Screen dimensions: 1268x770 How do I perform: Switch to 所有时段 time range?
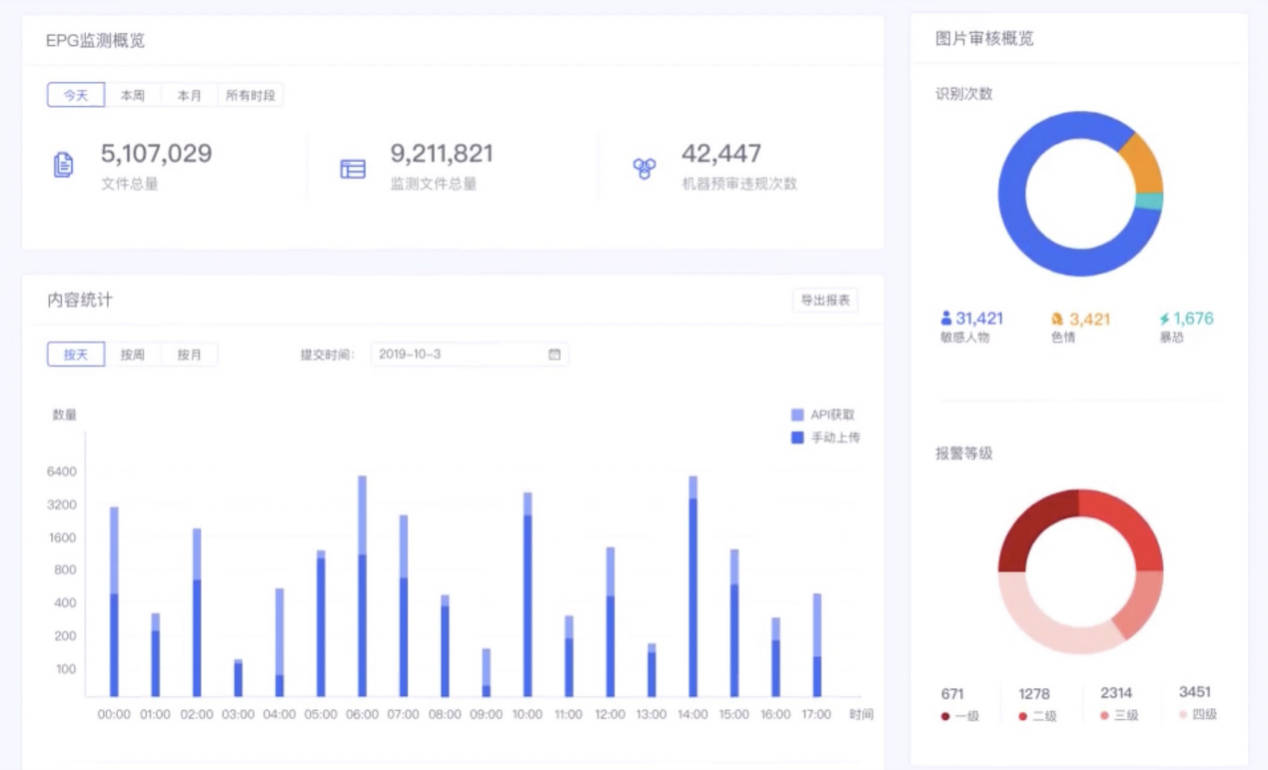(251, 95)
